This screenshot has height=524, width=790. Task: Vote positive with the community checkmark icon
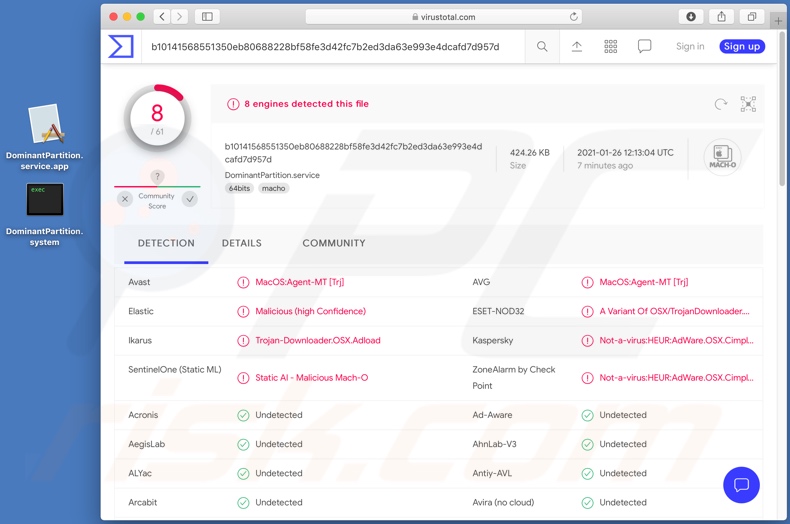click(x=190, y=199)
